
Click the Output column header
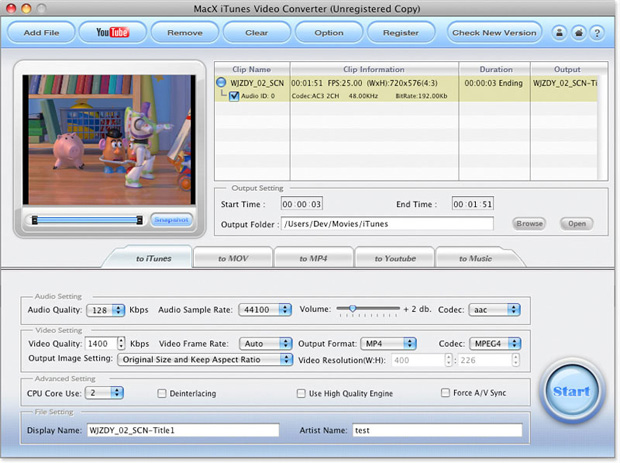click(x=567, y=69)
